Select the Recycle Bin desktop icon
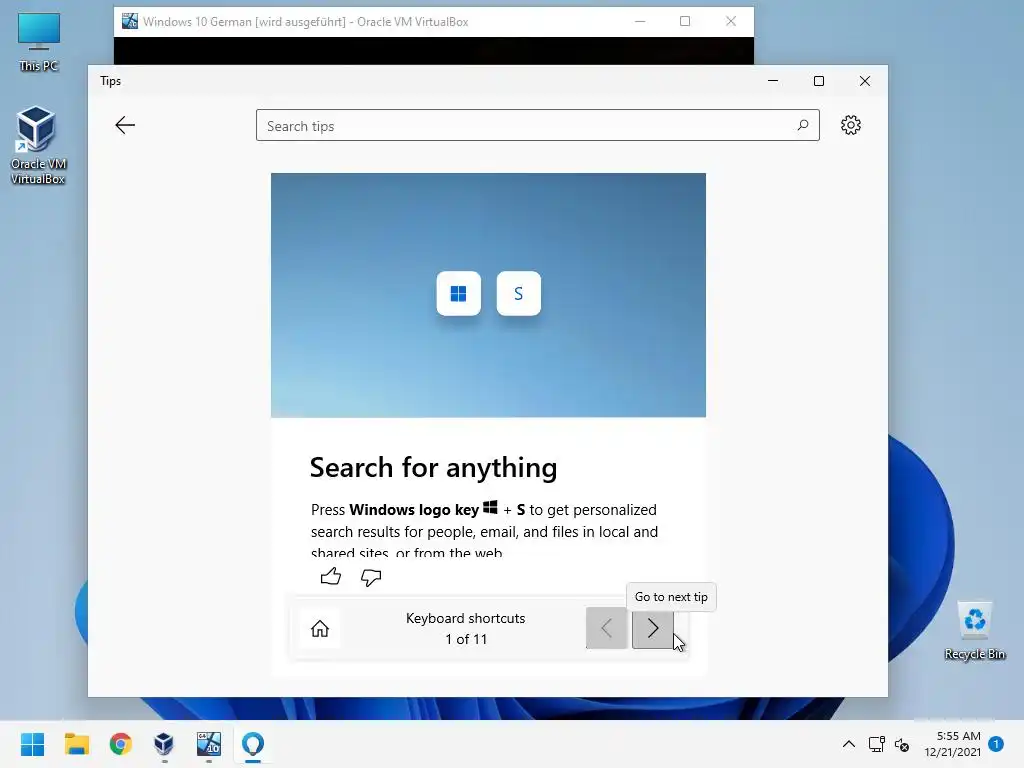This screenshot has height=768, width=1024. tap(974, 631)
